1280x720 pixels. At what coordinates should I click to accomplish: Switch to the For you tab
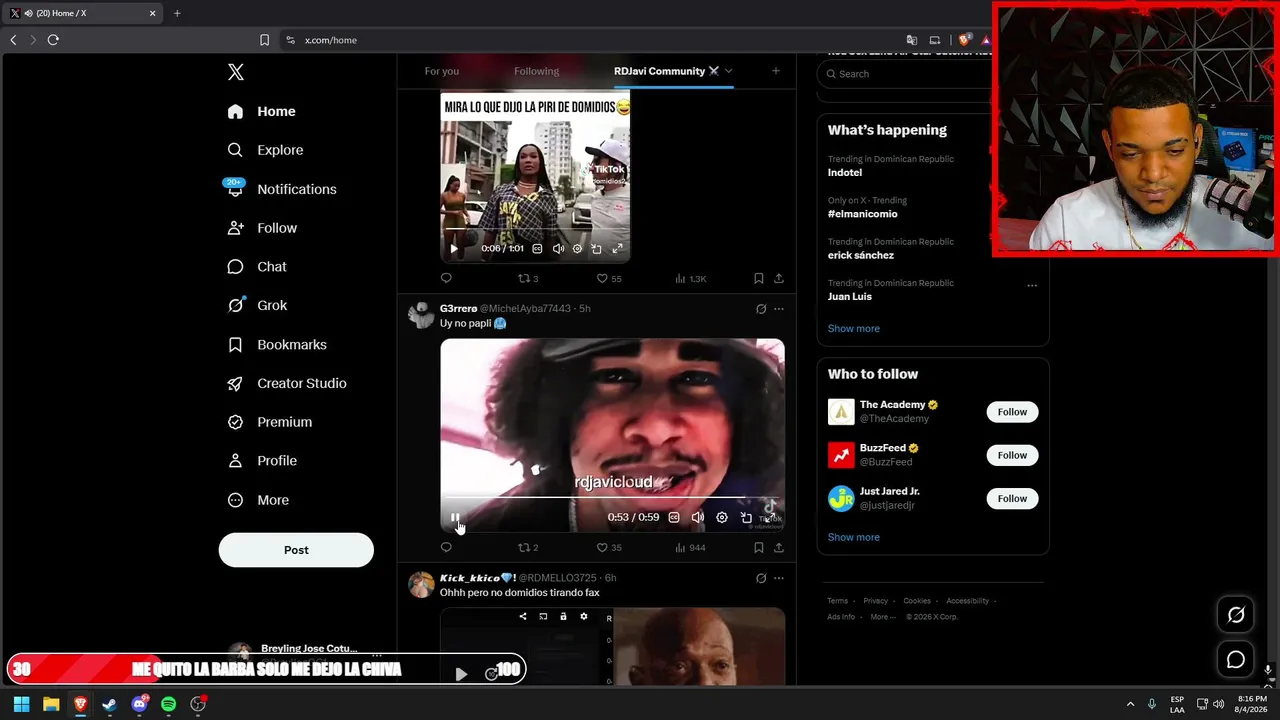[x=442, y=71]
